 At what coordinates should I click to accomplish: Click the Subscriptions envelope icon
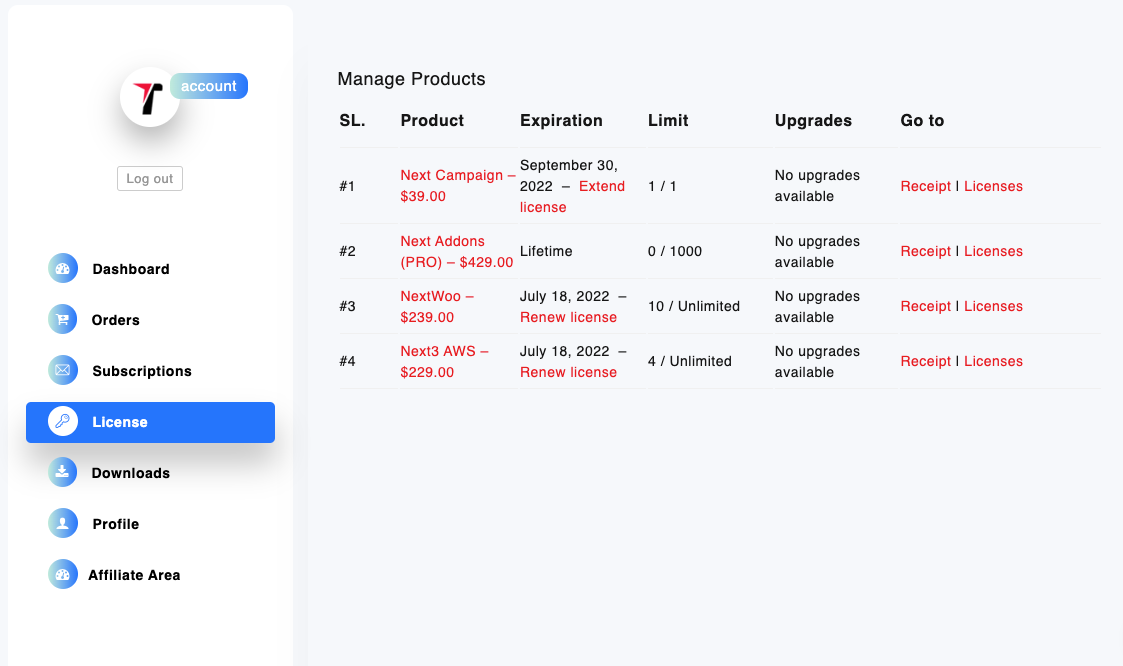tap(62, 370)
